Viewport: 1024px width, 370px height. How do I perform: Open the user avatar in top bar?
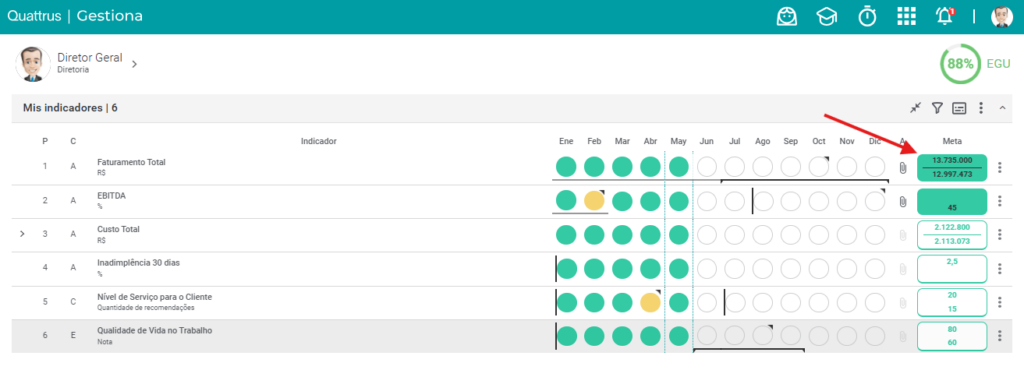1002,16
